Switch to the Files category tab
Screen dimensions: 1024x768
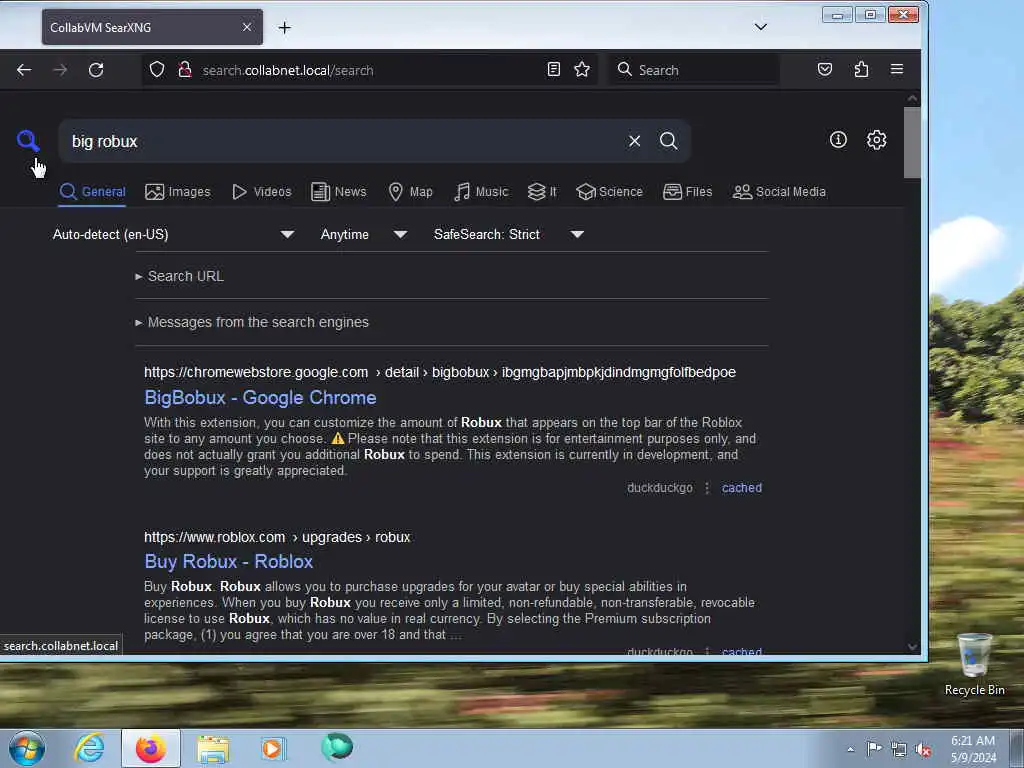pyautogui.click(x=688, y=192)
